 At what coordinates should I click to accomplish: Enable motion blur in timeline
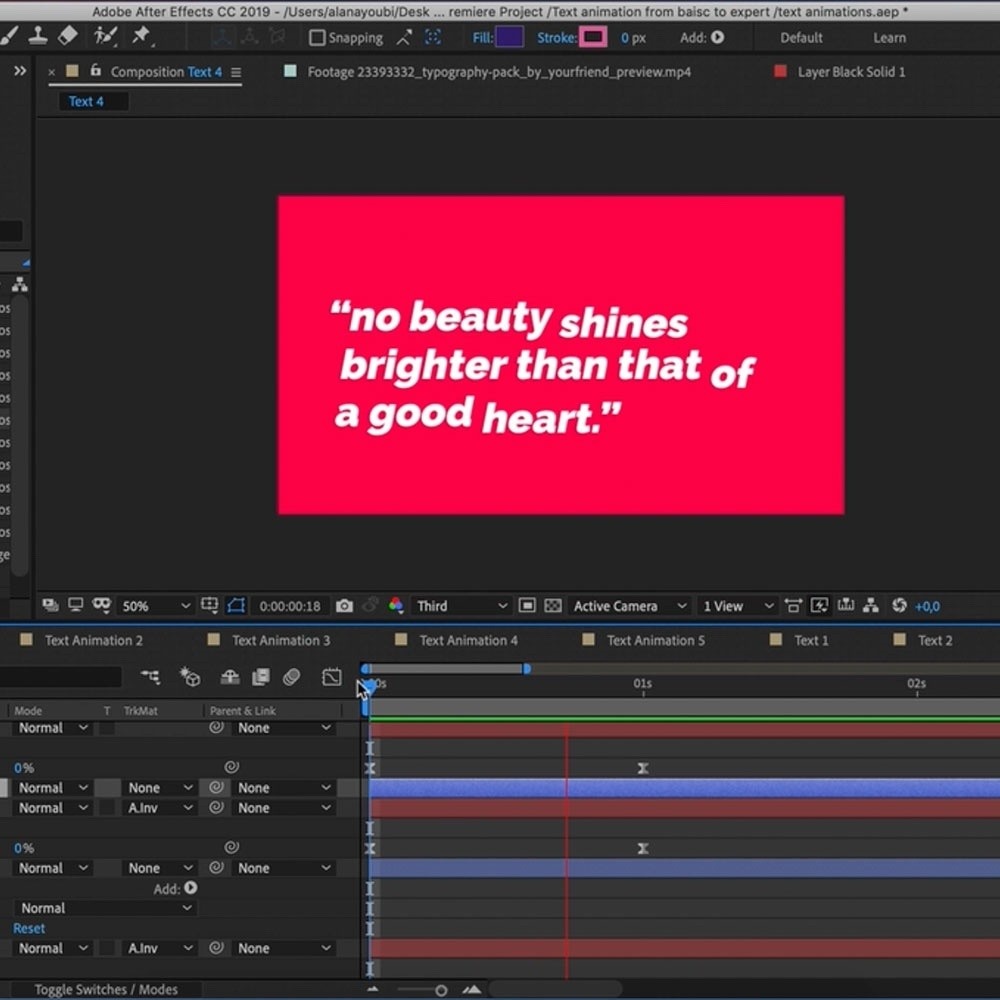[291, 677]
